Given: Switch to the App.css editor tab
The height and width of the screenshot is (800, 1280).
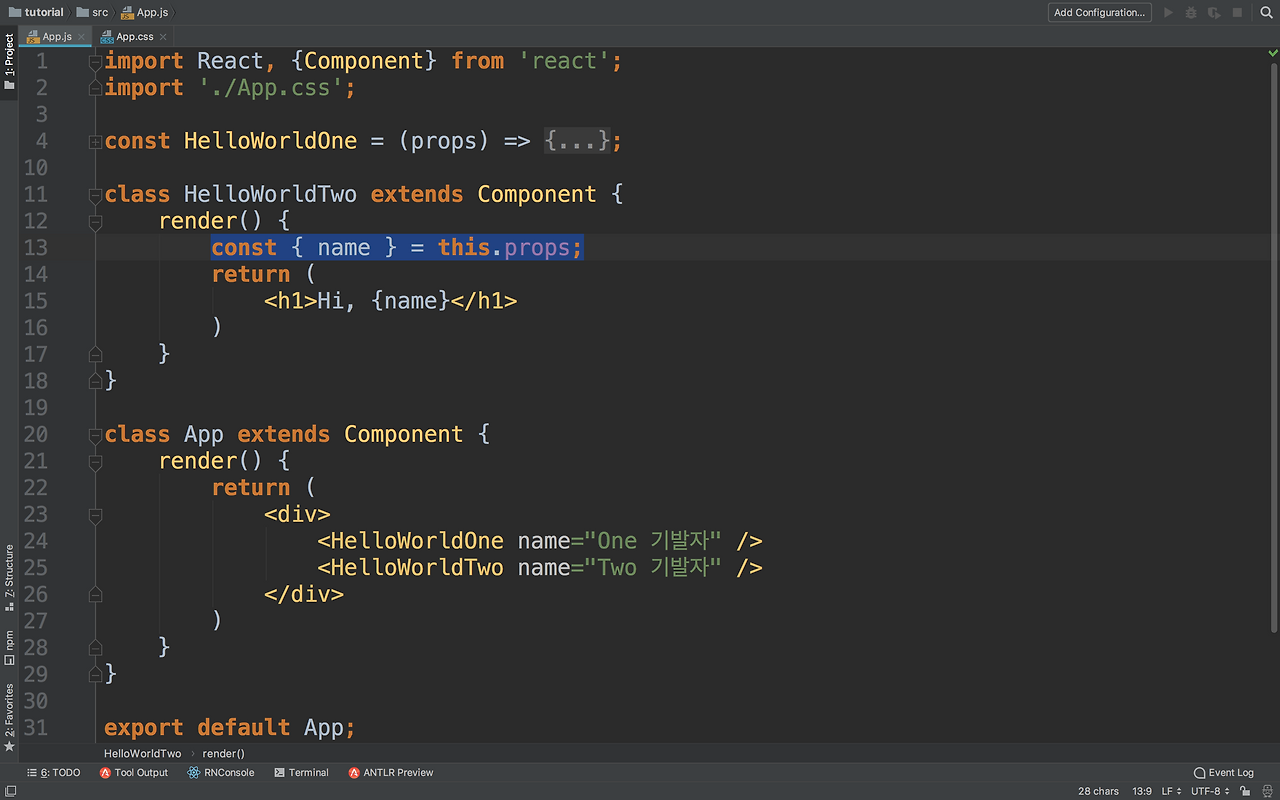Looking at the screenshot, I should coord(134,37).
